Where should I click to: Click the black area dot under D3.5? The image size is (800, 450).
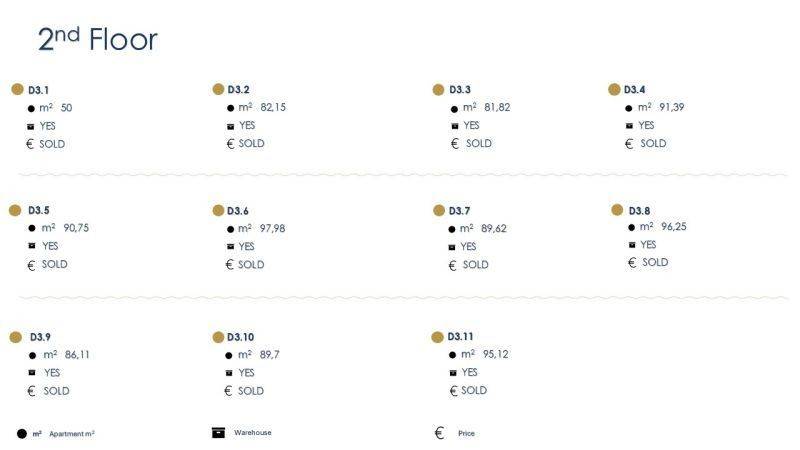31,228
